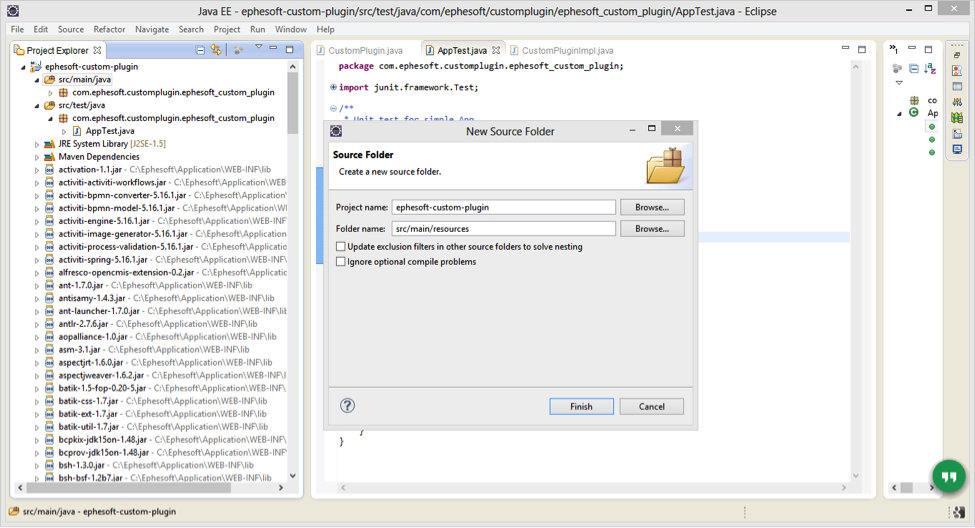Close the AppTest.java editor tab X
This screenshot has width=975, height=528.
pyautogui.click(x=496, y=50)
